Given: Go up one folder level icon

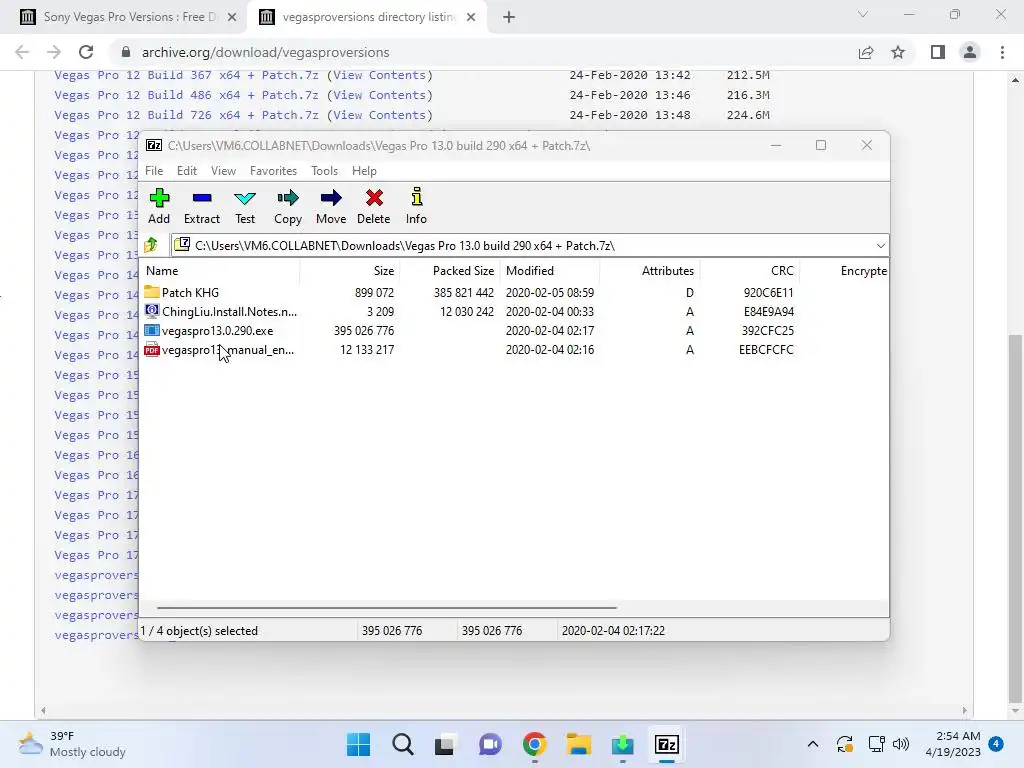Looking at the screenshot, I should coord(152,245).
